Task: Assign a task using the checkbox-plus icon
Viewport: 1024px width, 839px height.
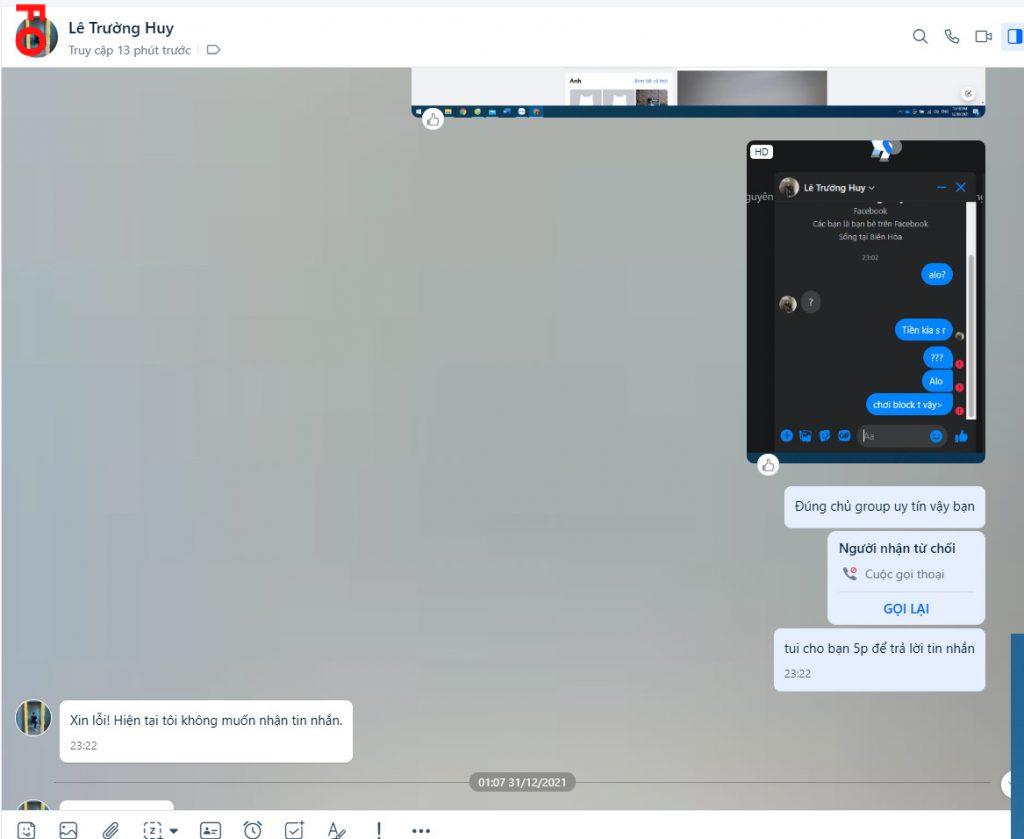Action: pyautogui.click(x=294, y=829)
